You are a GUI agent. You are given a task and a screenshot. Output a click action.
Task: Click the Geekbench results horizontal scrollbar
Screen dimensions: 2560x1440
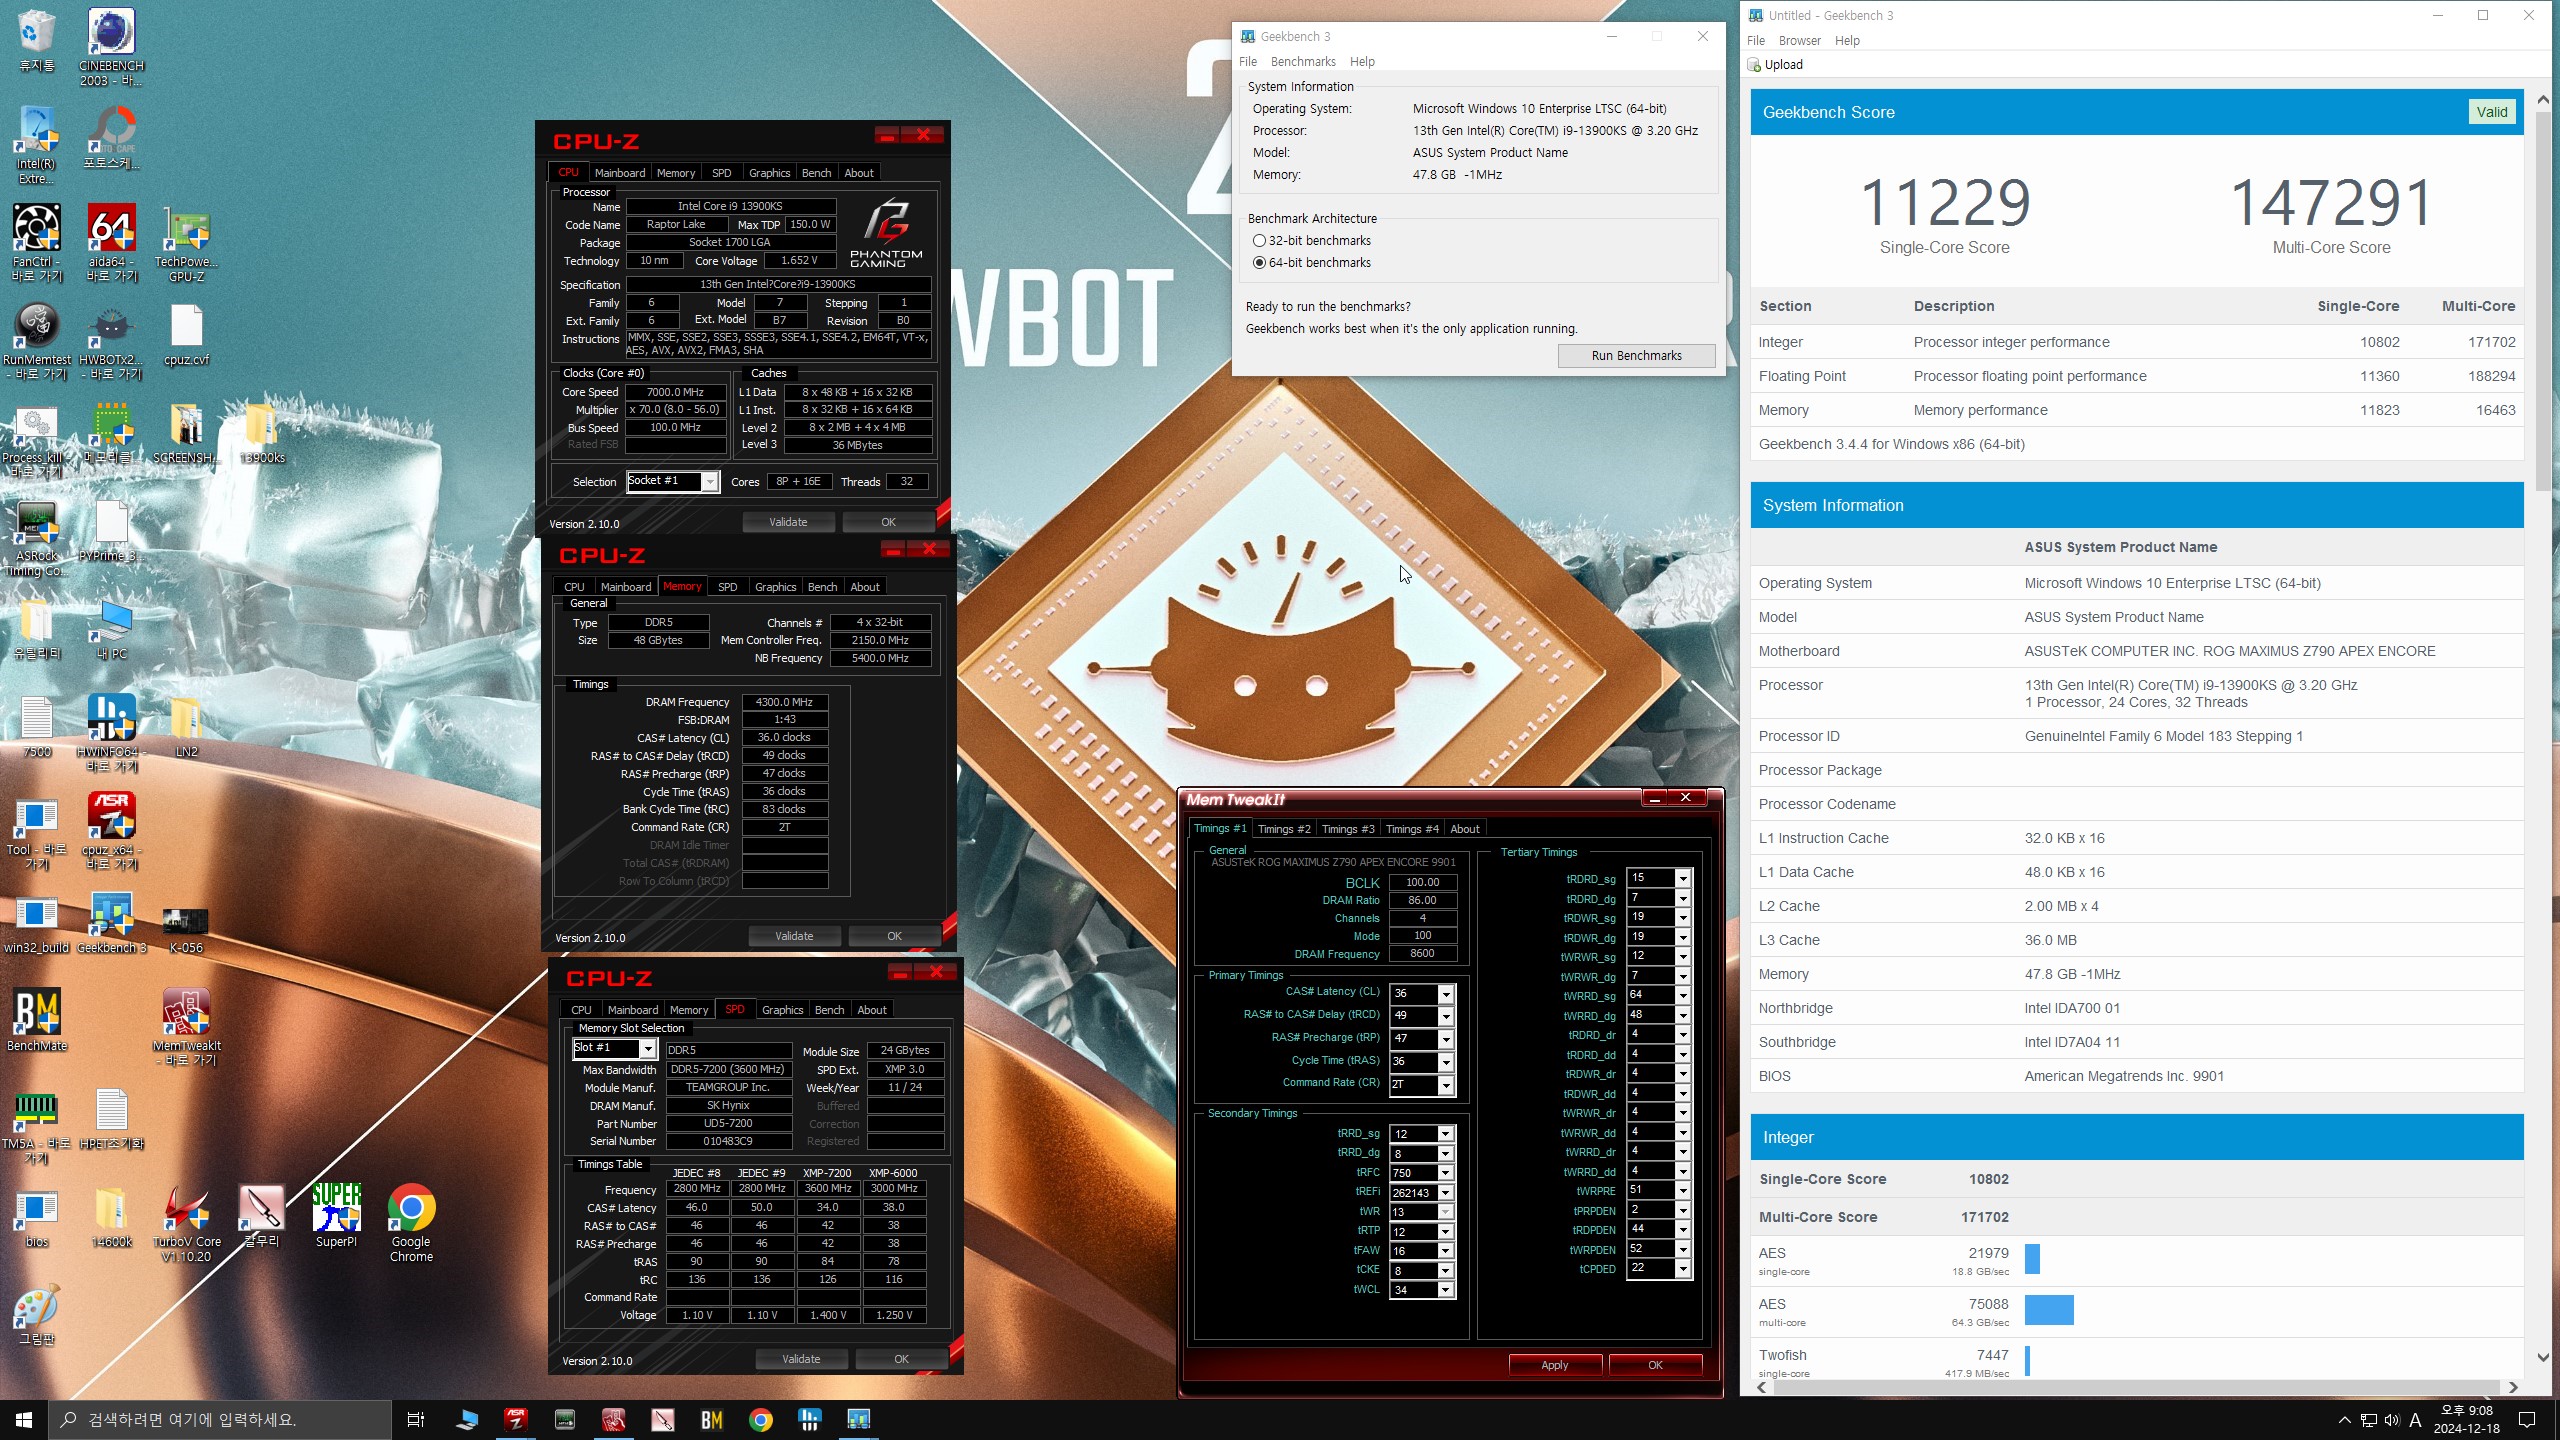tap(2135, 1387)
